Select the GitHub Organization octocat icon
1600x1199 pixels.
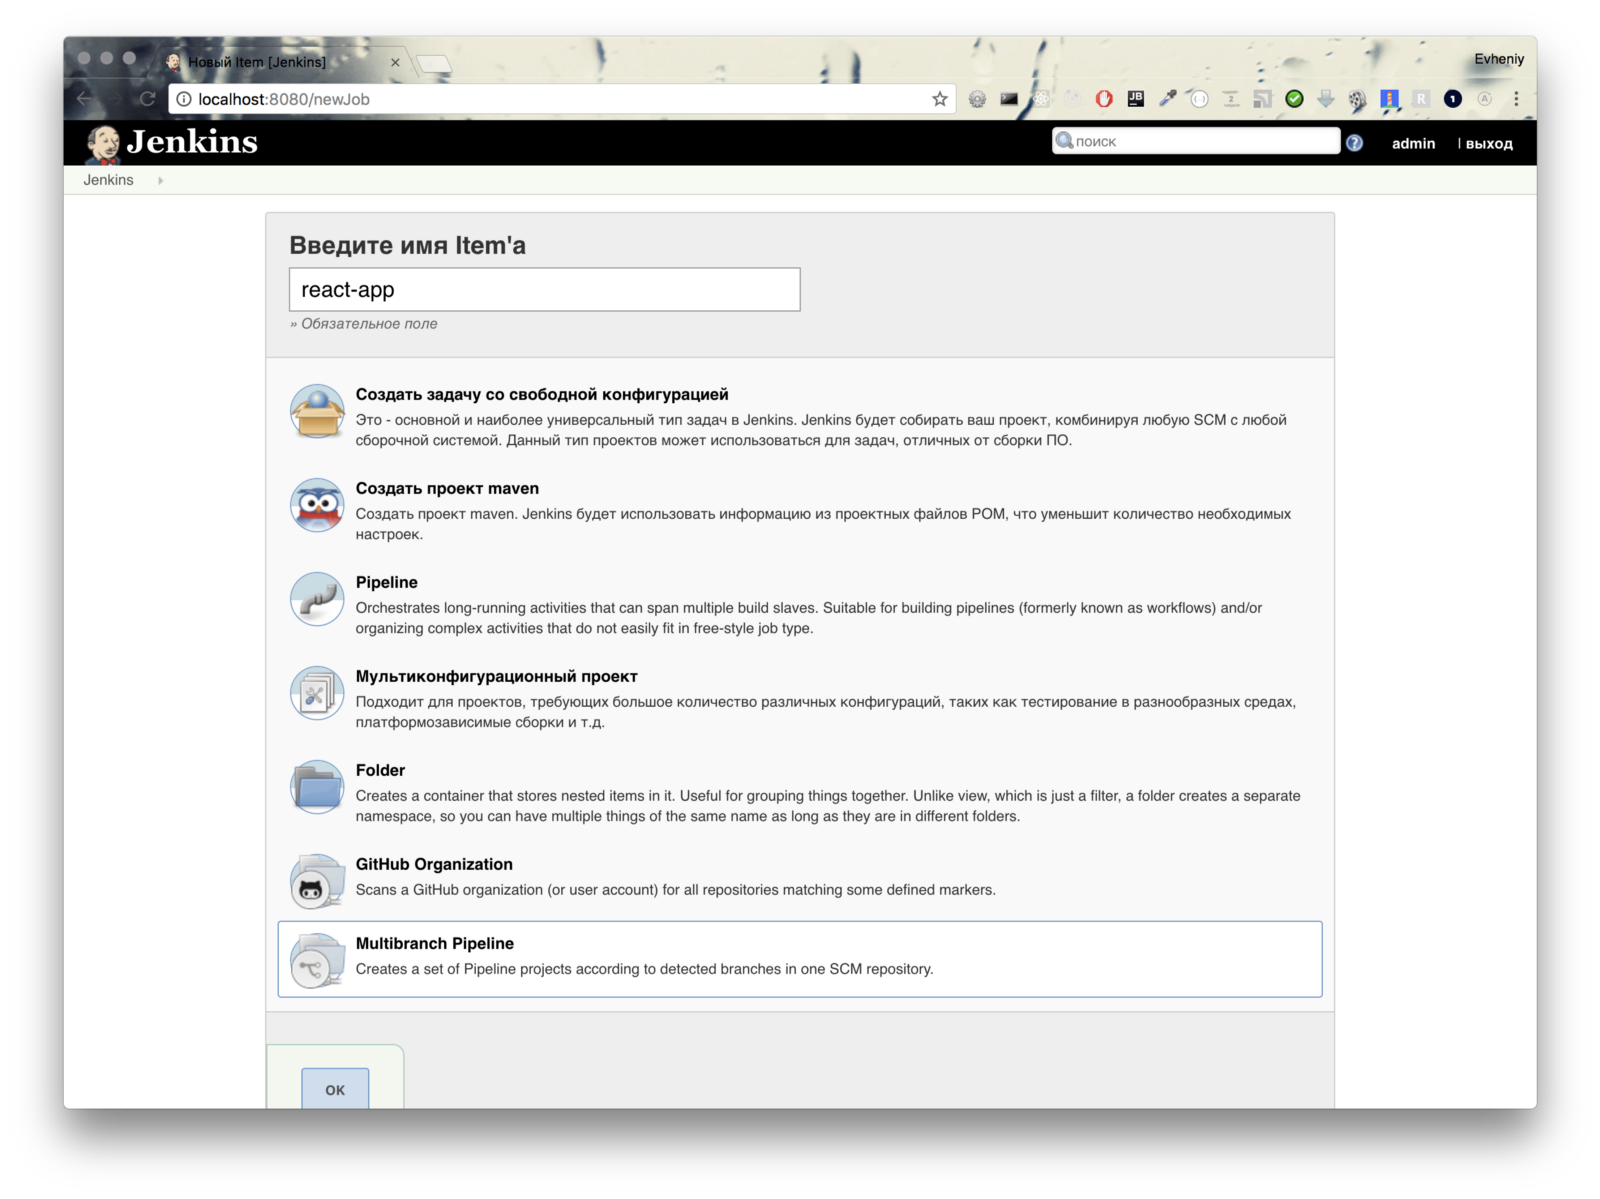coord(317,881)
